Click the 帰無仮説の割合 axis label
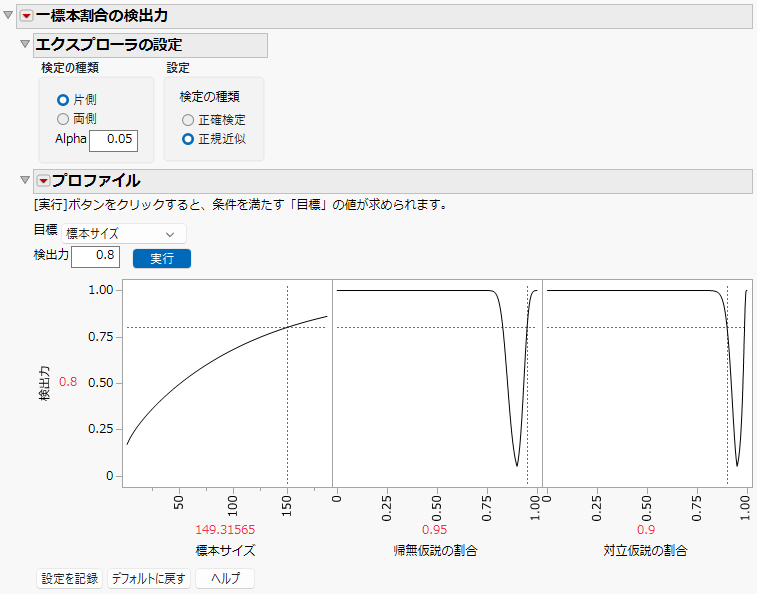This screenshot has height=594, width=757. (435, 551)
